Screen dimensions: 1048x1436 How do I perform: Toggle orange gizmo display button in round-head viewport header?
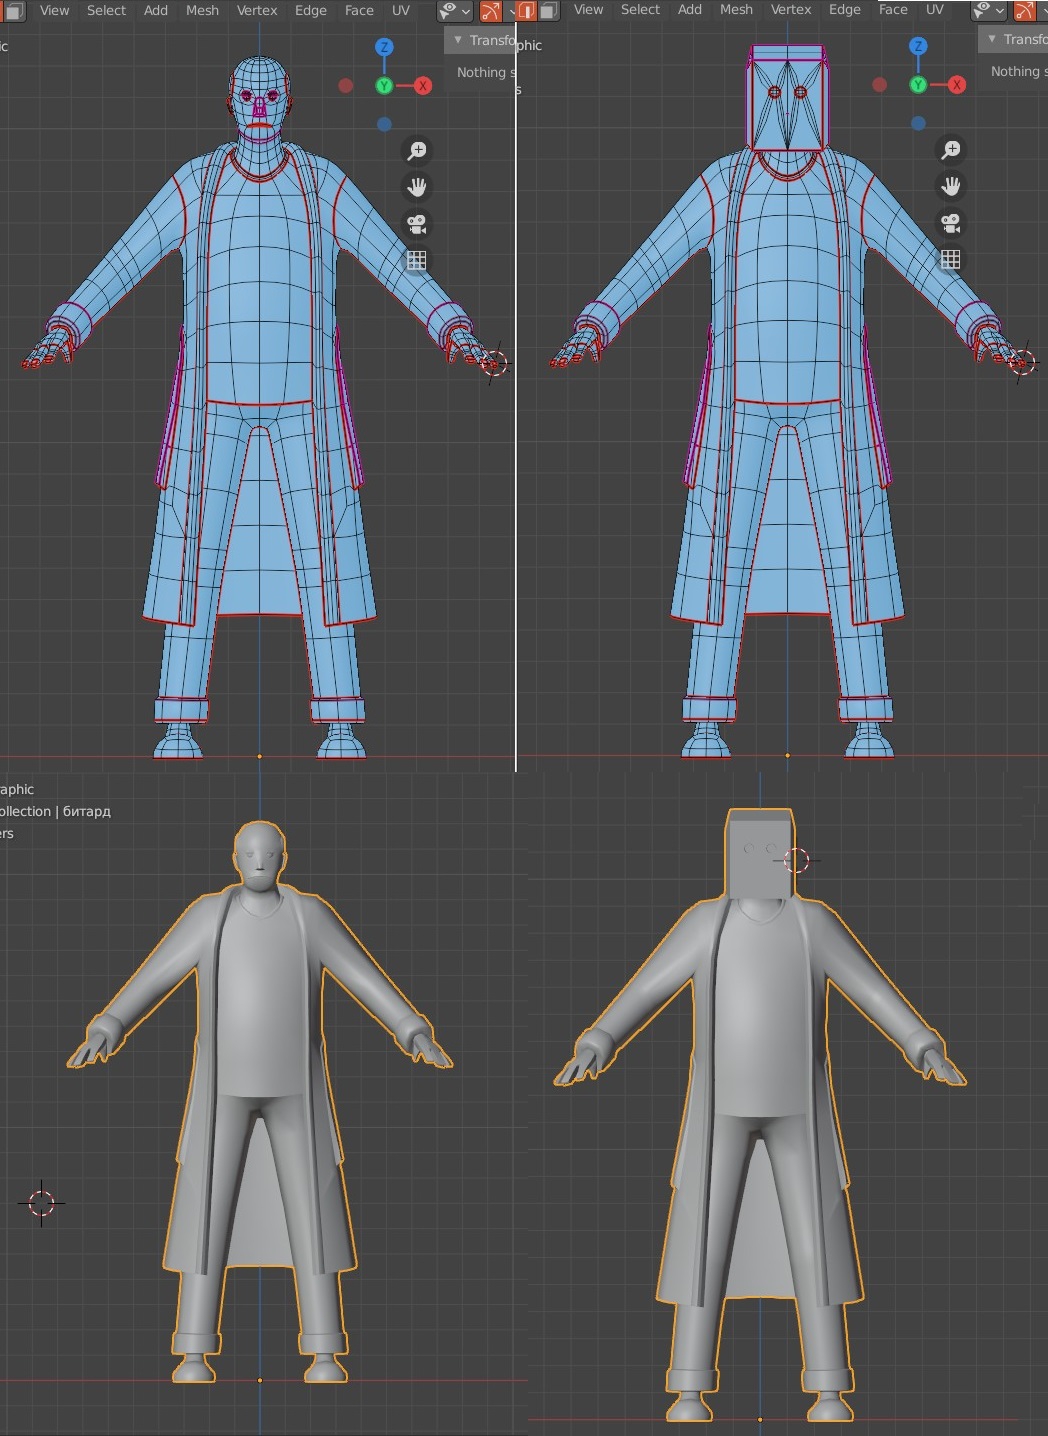pyautogui.click(x=491, y=11)
